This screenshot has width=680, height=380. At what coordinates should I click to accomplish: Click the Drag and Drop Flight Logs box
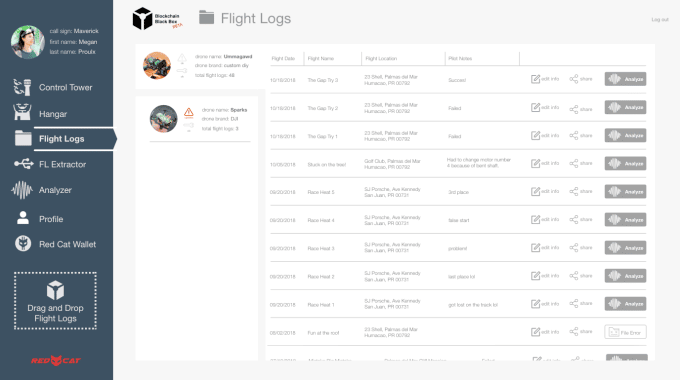[x=56, y=301]
